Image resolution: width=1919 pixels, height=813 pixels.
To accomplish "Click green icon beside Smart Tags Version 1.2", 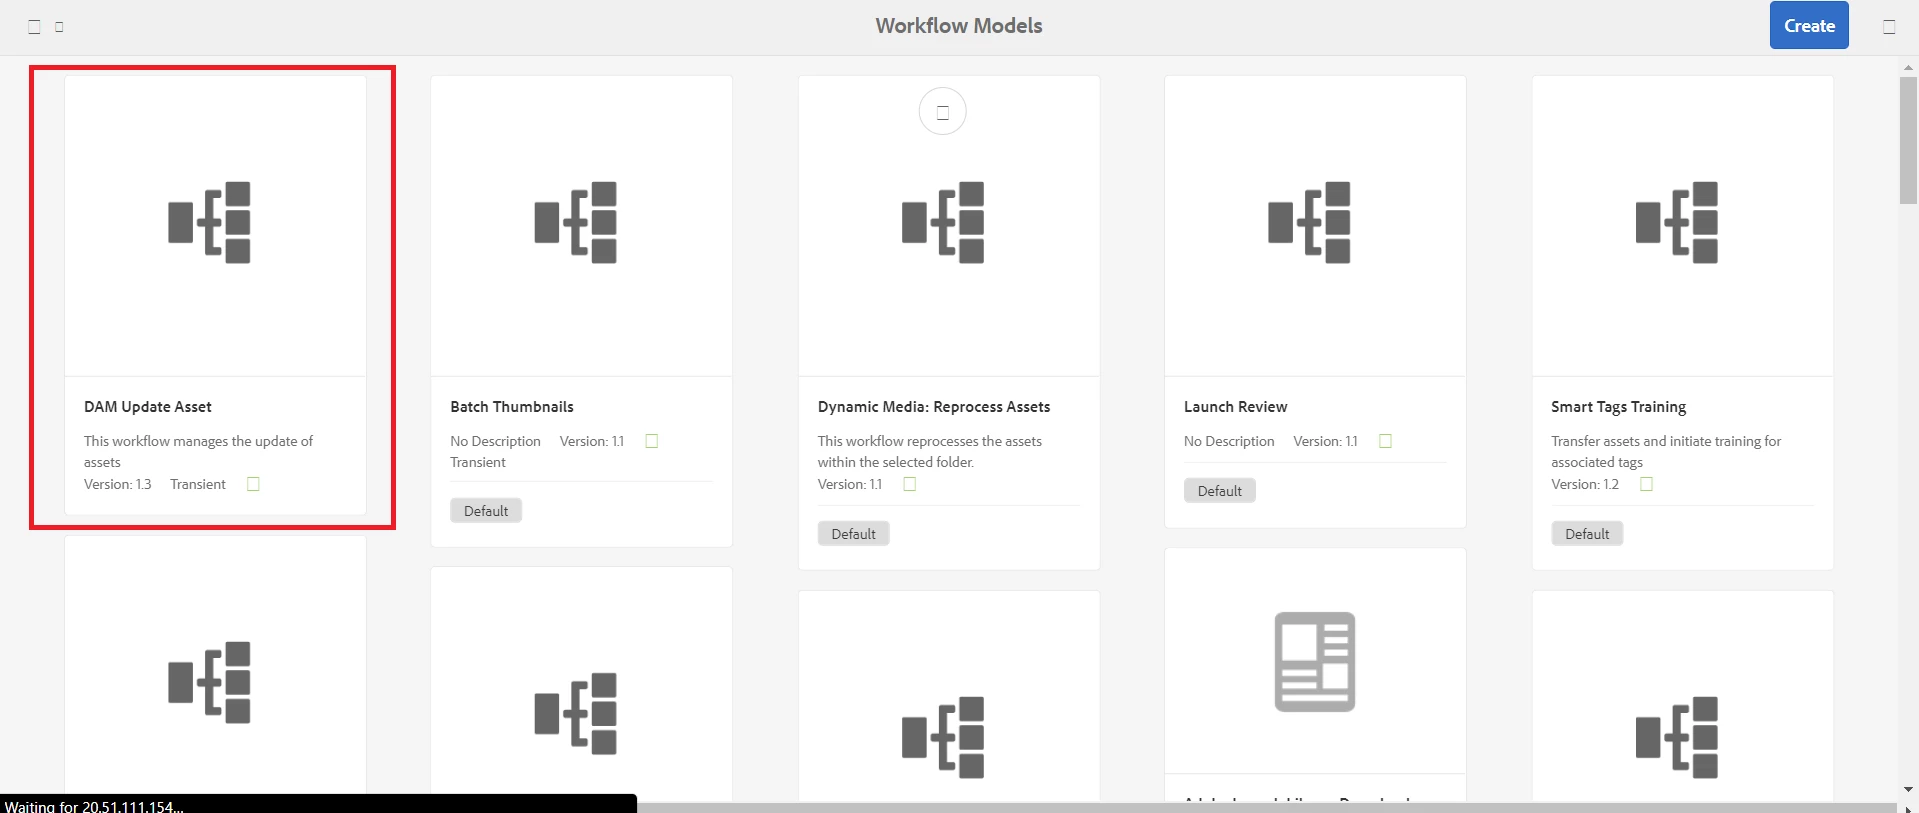I will tap(1647, 484).
